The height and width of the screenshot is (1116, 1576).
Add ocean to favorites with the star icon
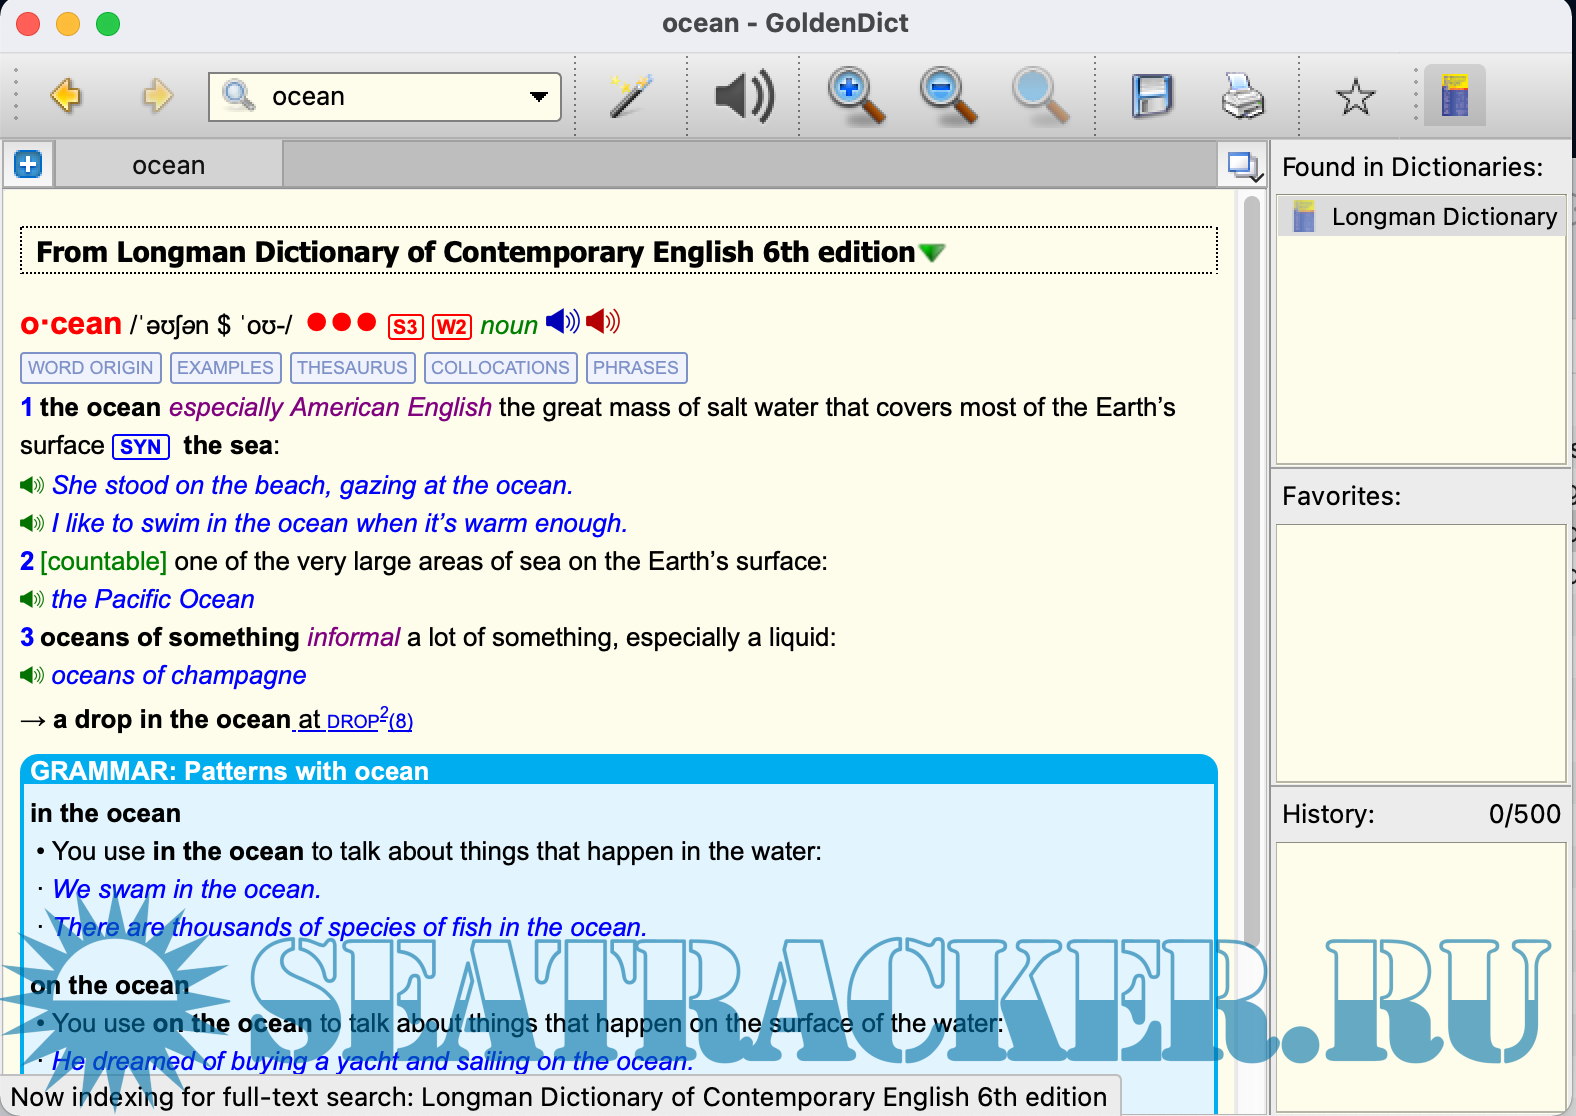pos(1355,97)
